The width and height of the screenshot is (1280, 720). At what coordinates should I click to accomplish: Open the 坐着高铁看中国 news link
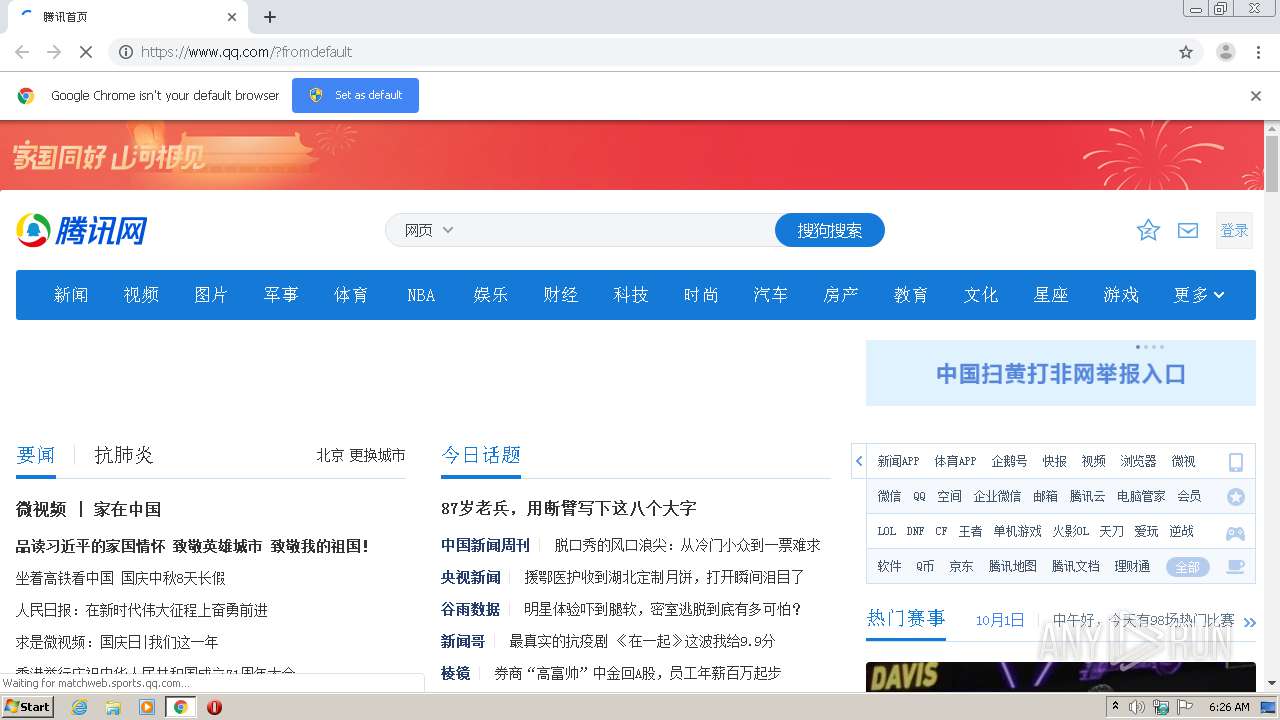(121, 578)
